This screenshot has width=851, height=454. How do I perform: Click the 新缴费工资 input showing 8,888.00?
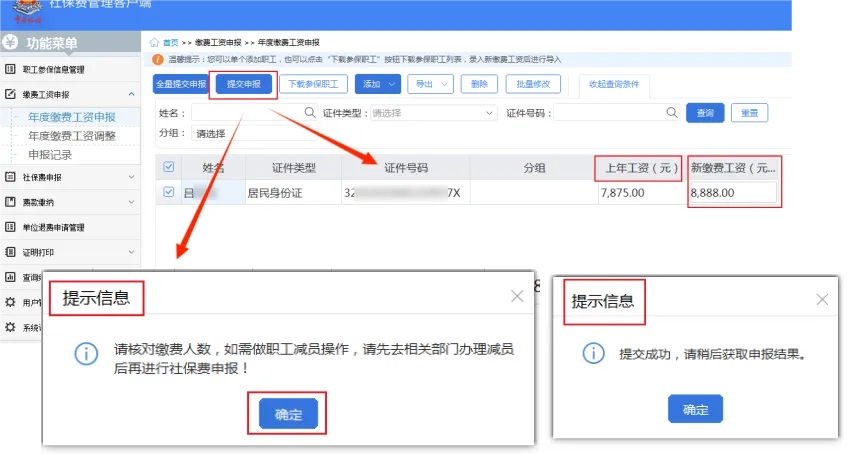[732, 192]
